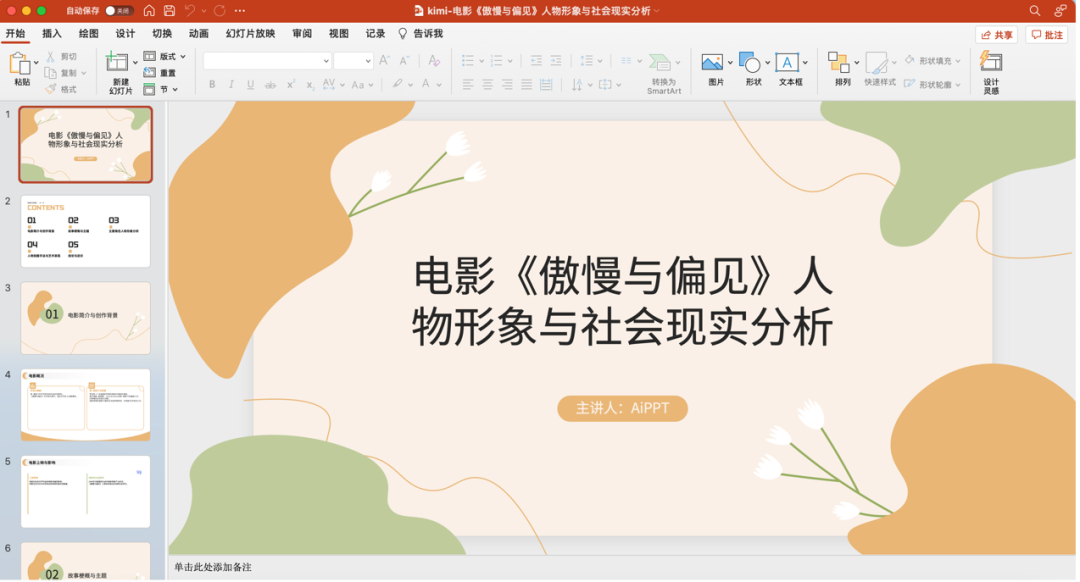Click the 共享 share button

click(997, 34)
